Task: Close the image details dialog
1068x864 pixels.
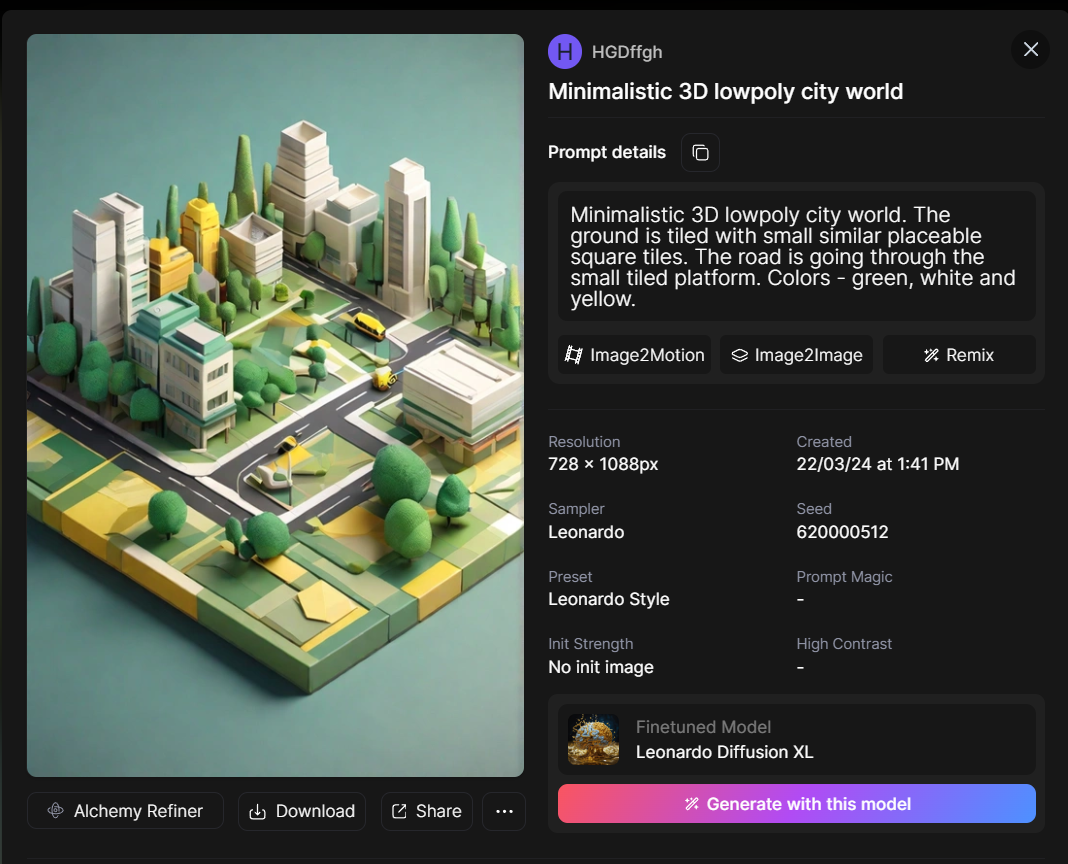Action: click(1031, 50)
